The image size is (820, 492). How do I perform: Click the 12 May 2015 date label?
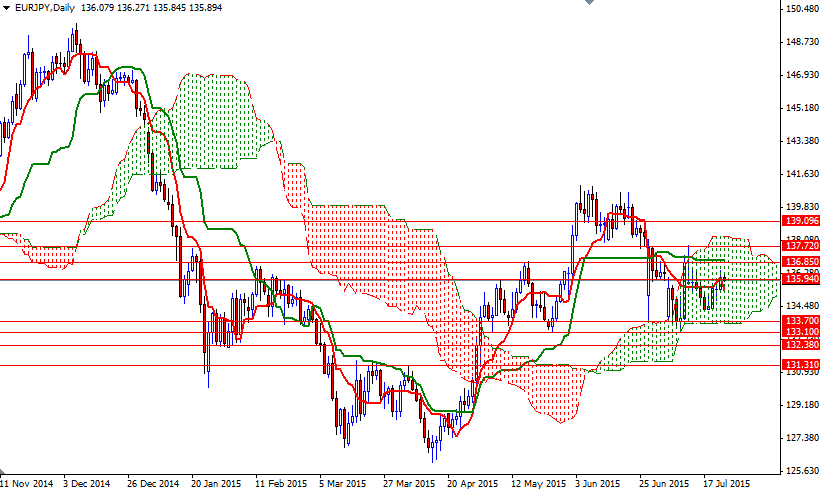coord(538,484)
